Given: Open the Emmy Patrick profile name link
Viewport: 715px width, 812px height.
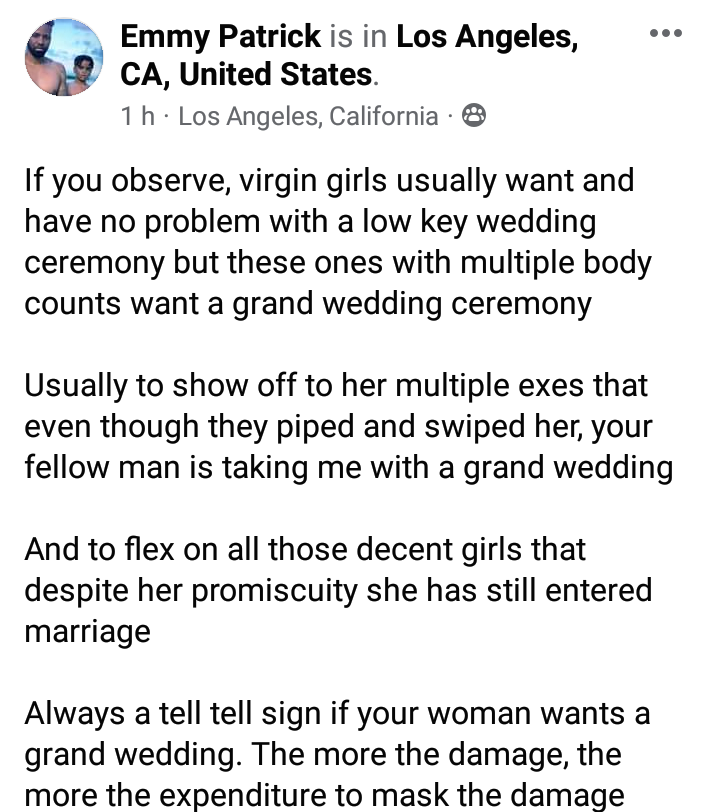Looking at the screenshot, I should click(x=220, y=38).
